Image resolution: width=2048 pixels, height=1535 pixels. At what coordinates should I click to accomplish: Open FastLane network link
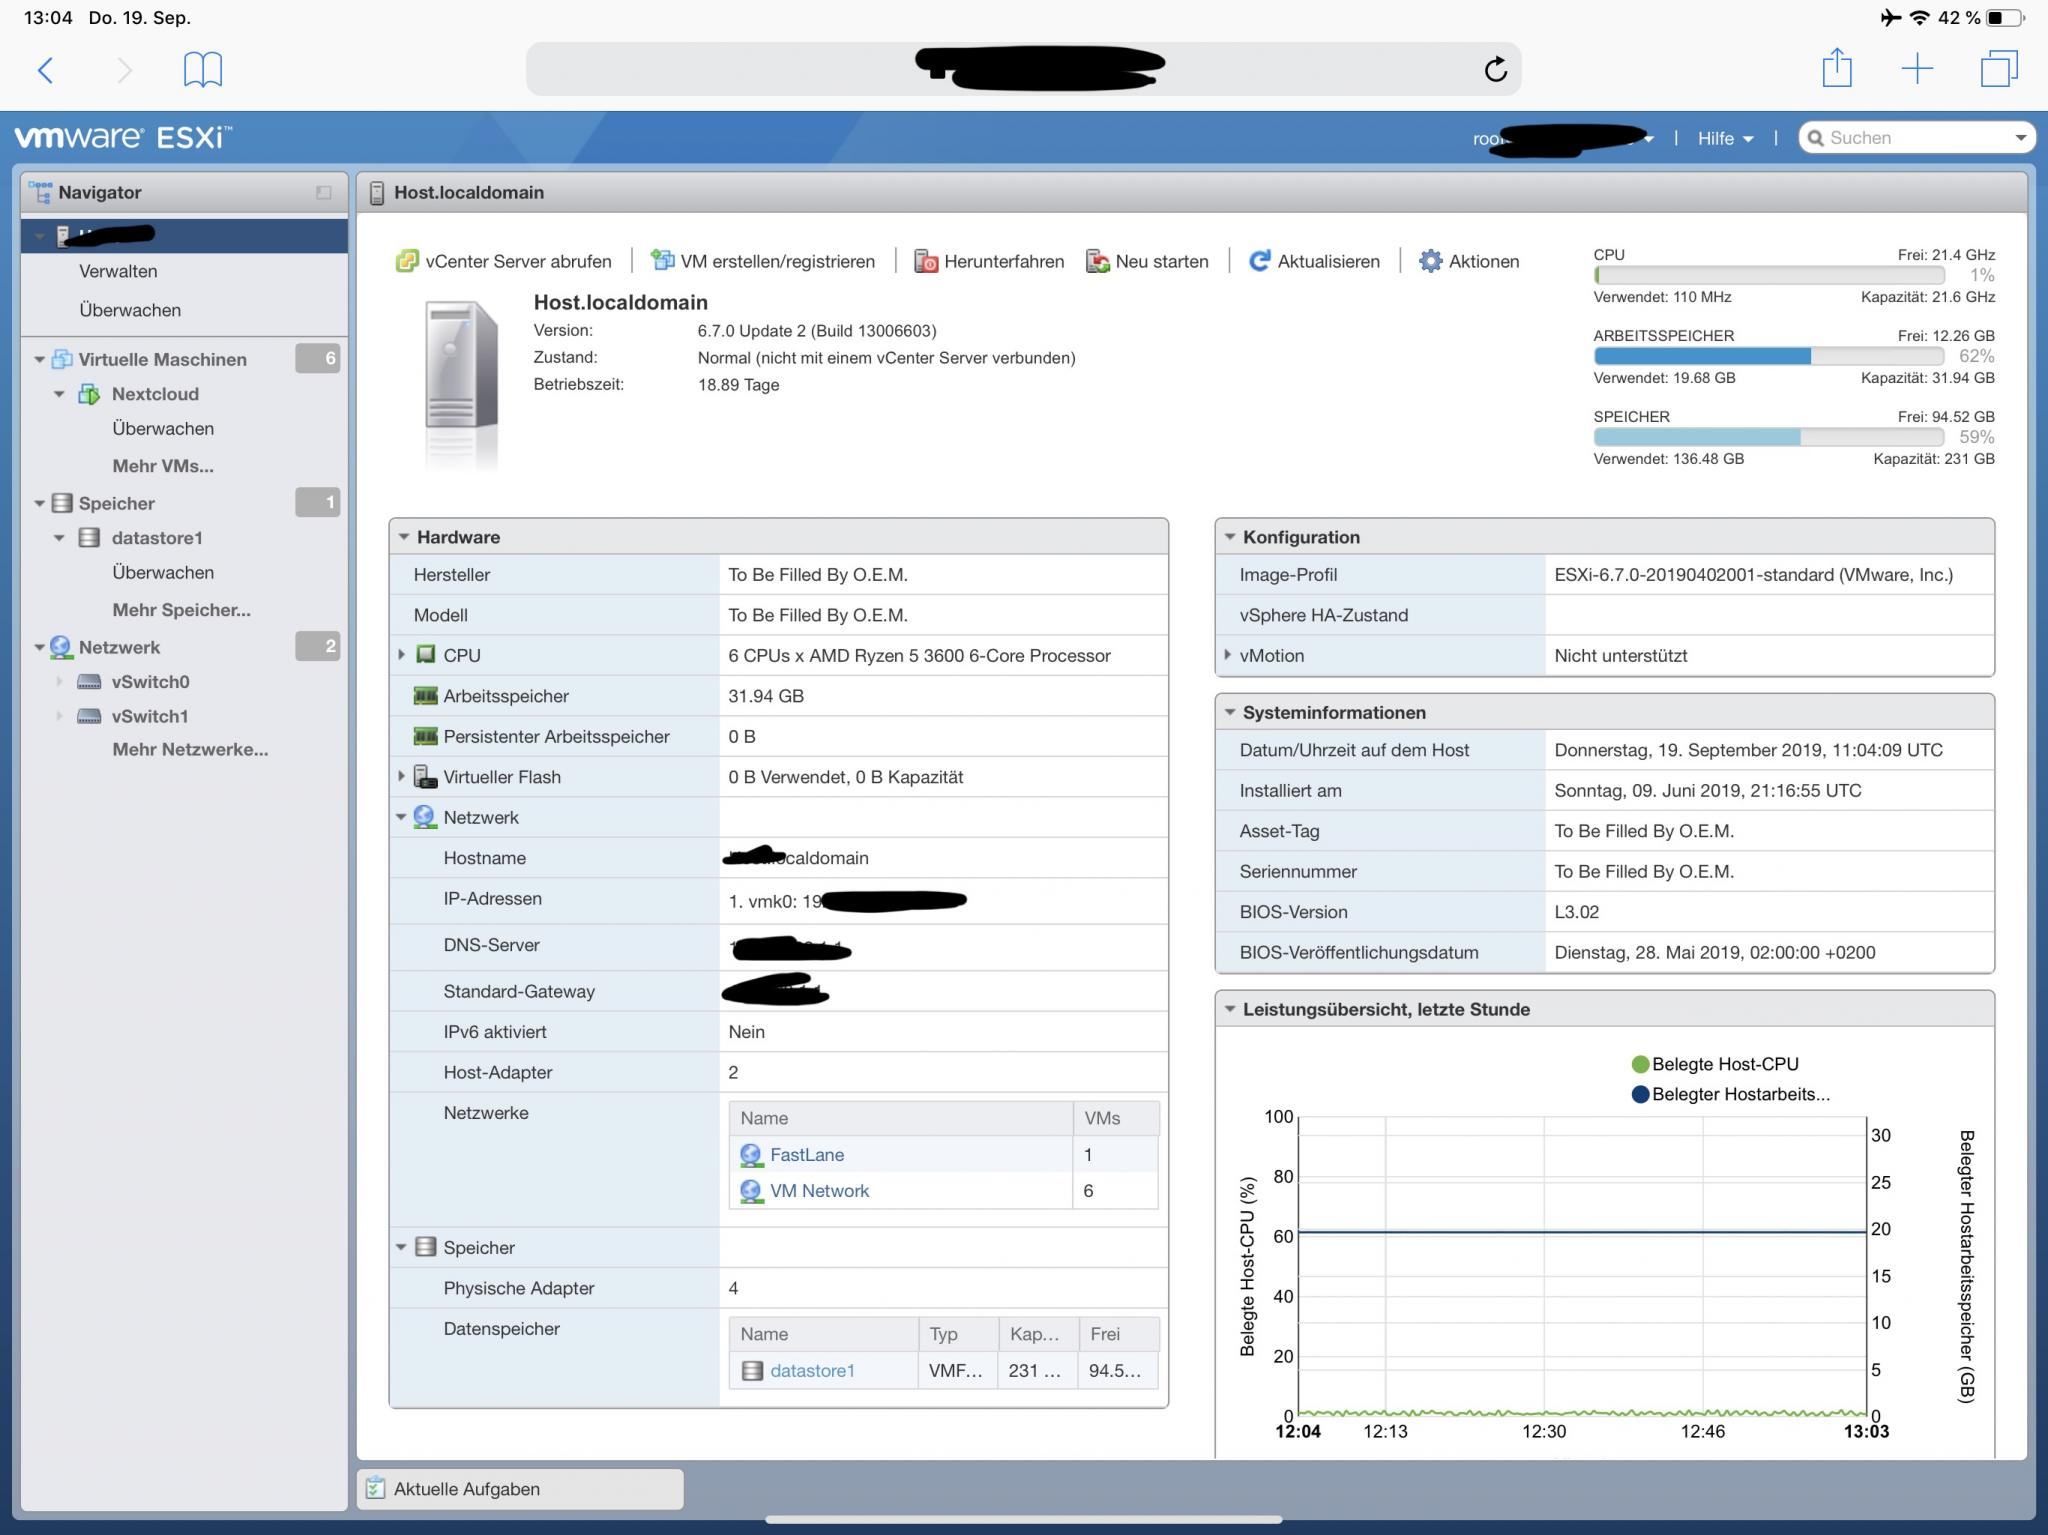click(807, 1155)
